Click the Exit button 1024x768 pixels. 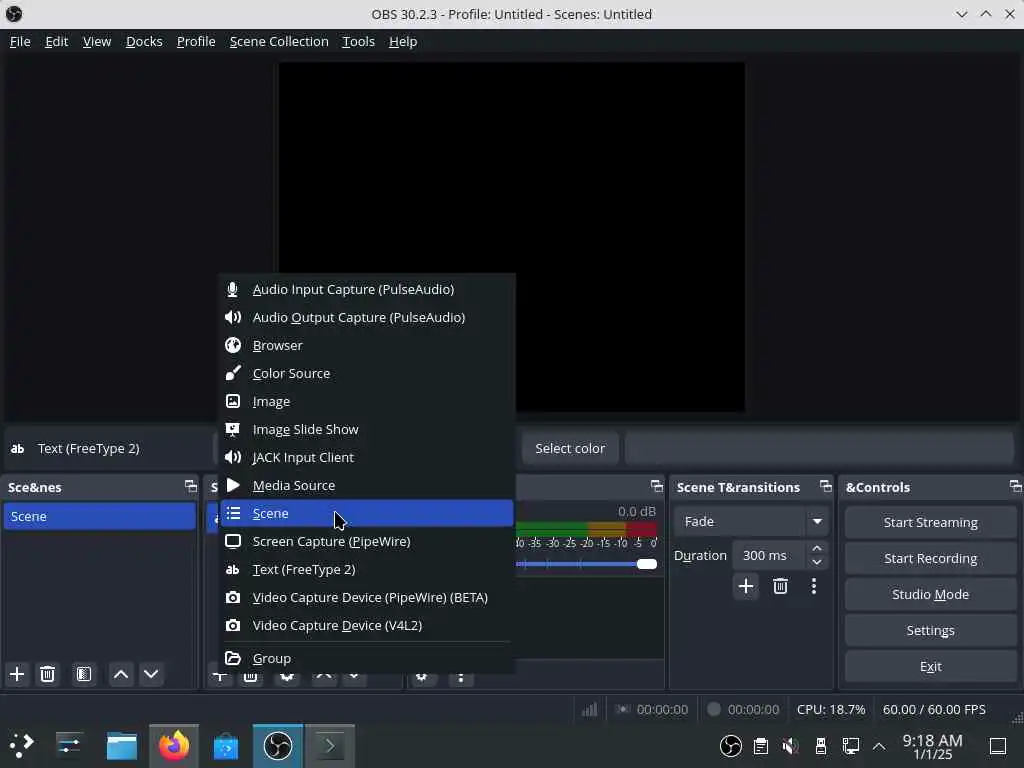(931, 666)
